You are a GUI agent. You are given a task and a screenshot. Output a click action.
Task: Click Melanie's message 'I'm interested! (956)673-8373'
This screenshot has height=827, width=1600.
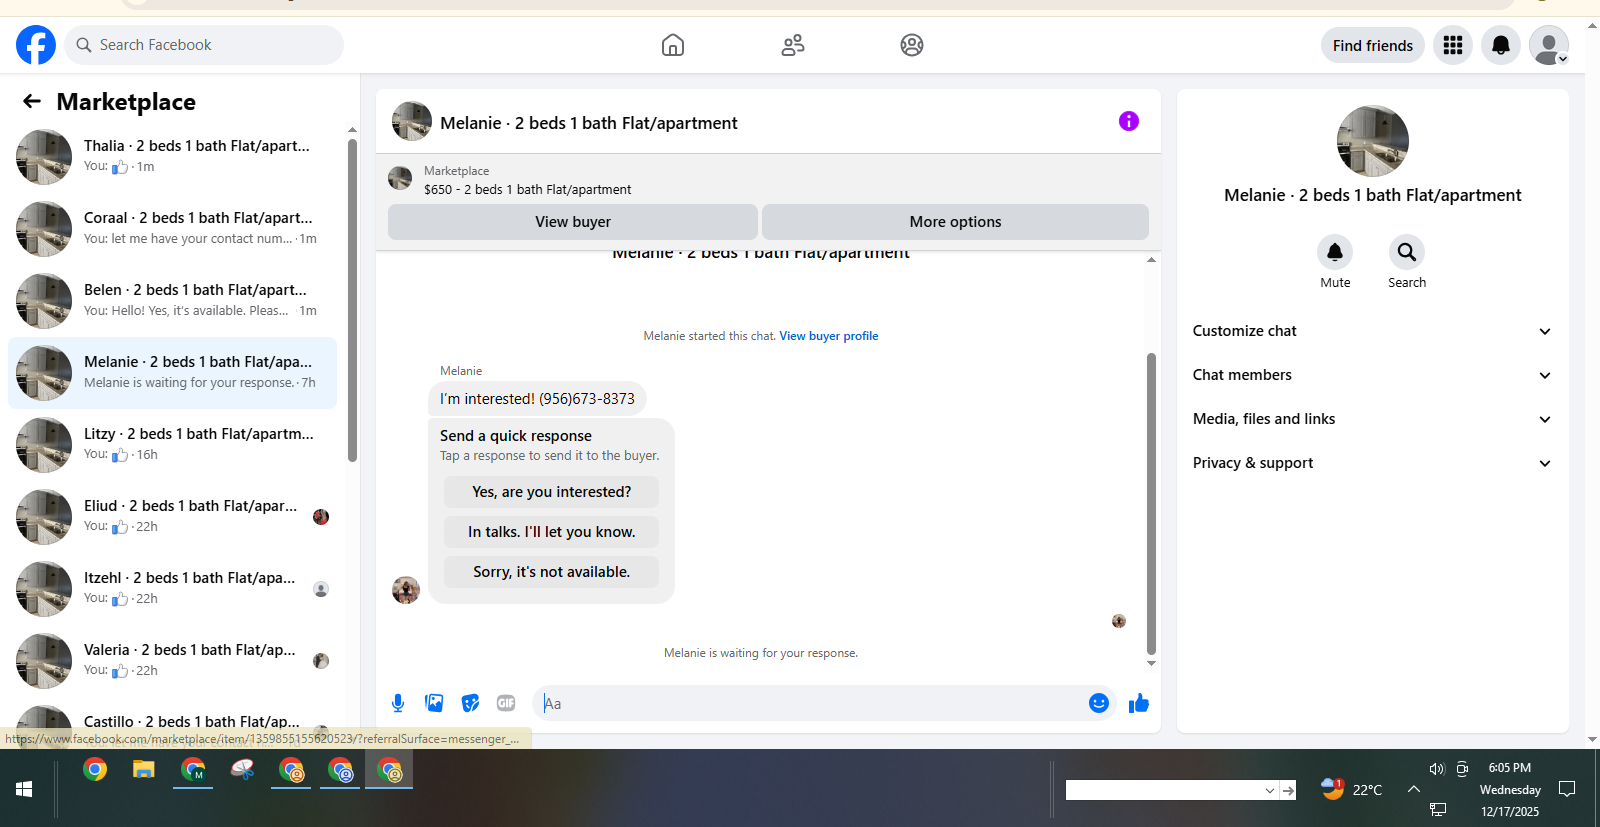point(537,399)
